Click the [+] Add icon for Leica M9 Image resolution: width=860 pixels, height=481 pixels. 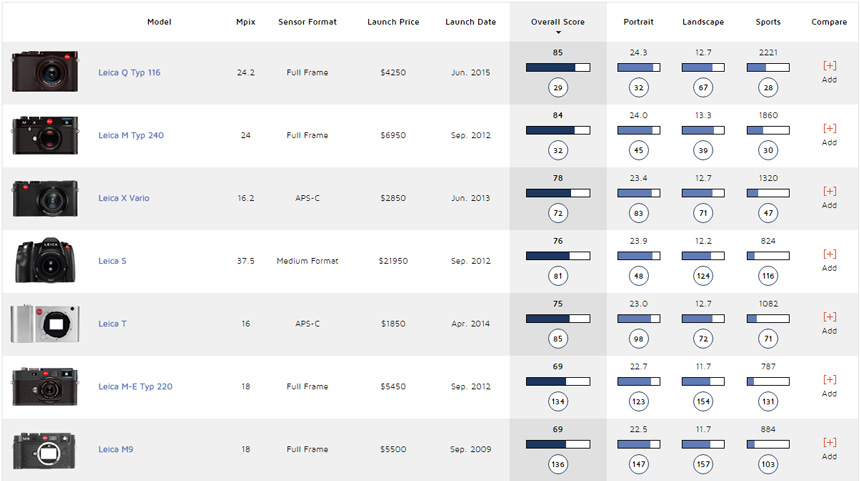[x=829, y=443]
